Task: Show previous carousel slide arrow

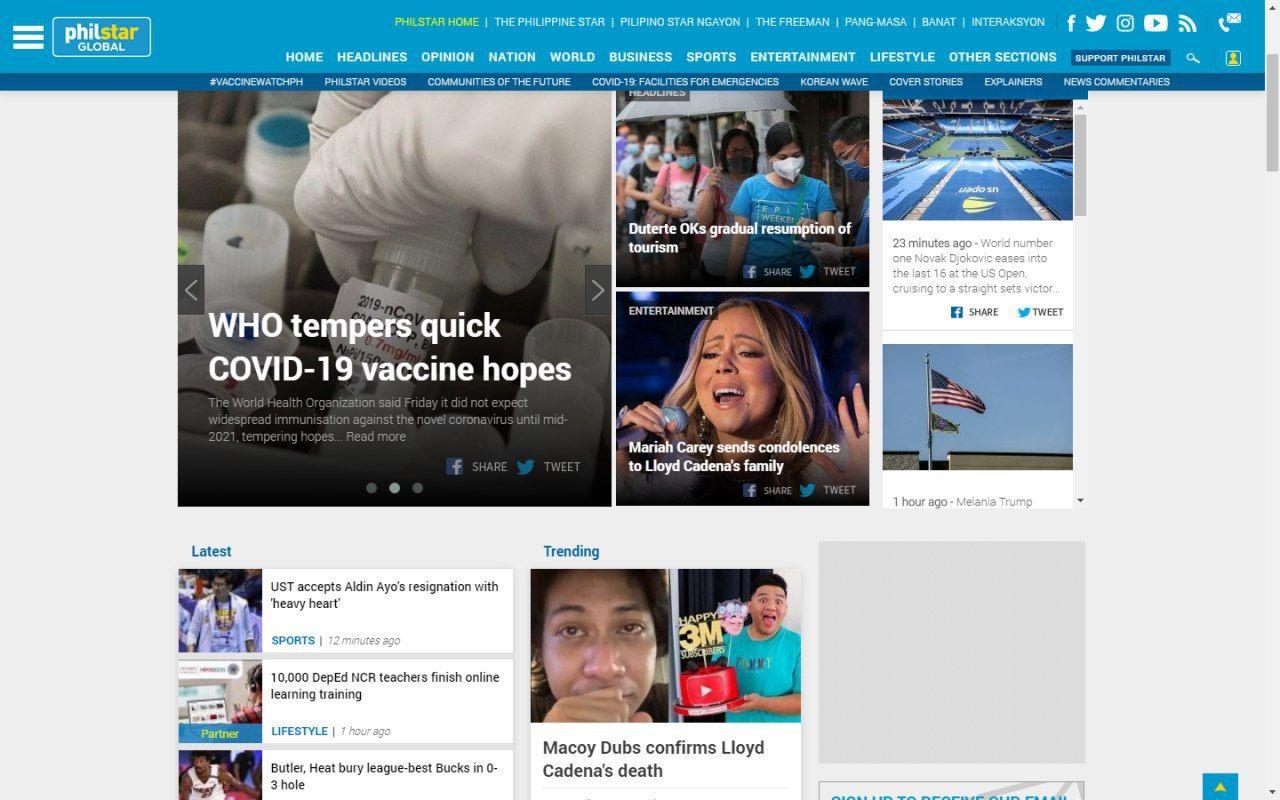Action: coord(191,290)
